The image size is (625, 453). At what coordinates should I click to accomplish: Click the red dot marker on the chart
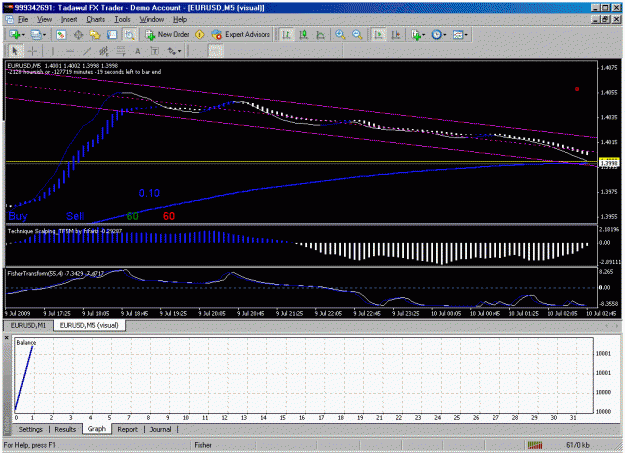click(x=577, y=89)
